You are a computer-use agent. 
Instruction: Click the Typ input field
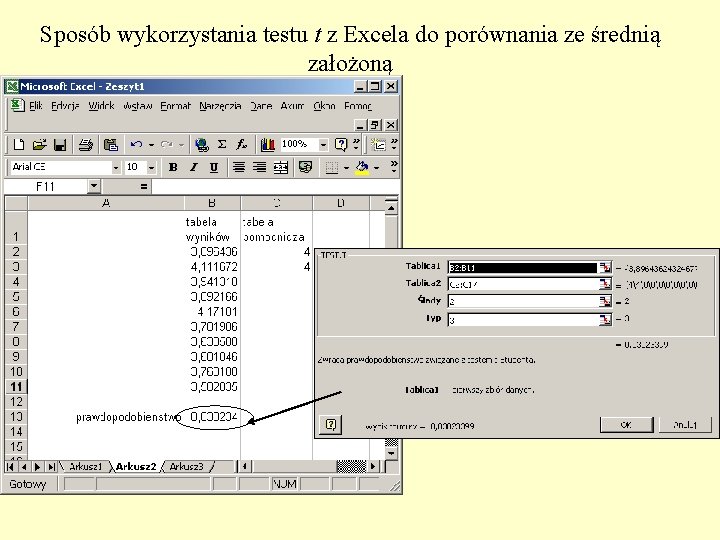point(523,319)
